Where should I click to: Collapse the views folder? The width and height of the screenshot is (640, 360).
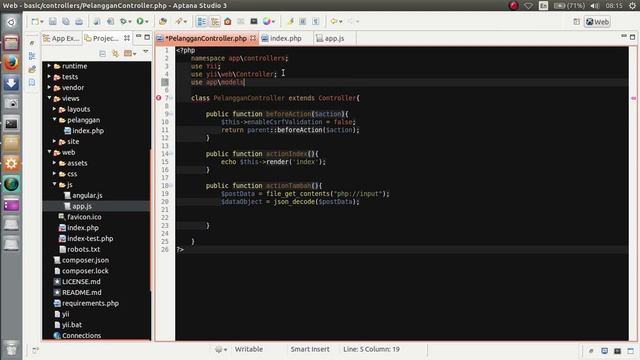(x=49, y=98)
